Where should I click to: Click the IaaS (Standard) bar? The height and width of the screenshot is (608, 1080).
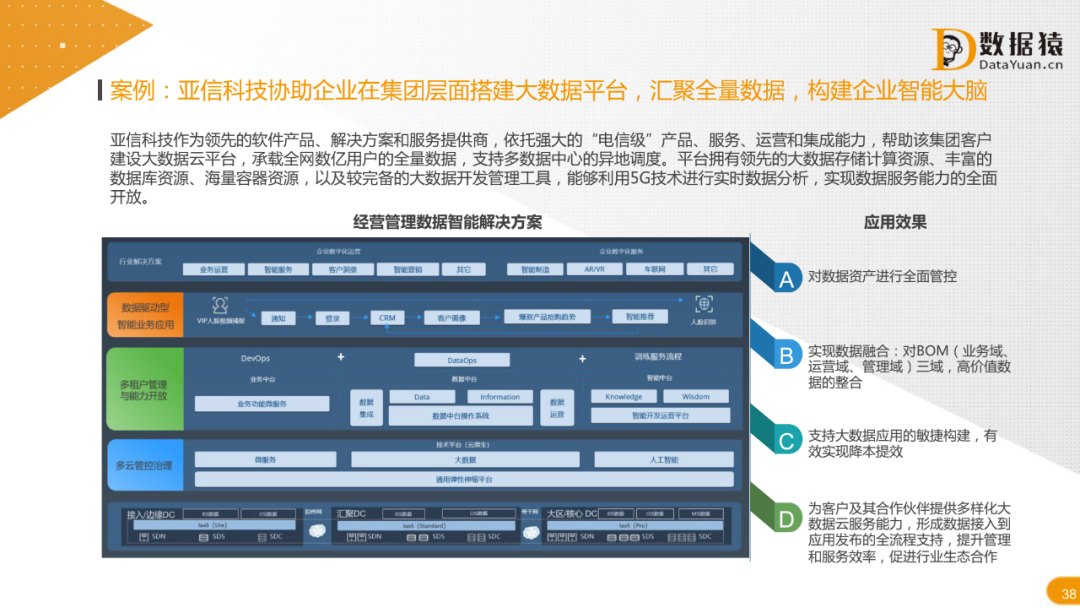[x=426, y=525]
